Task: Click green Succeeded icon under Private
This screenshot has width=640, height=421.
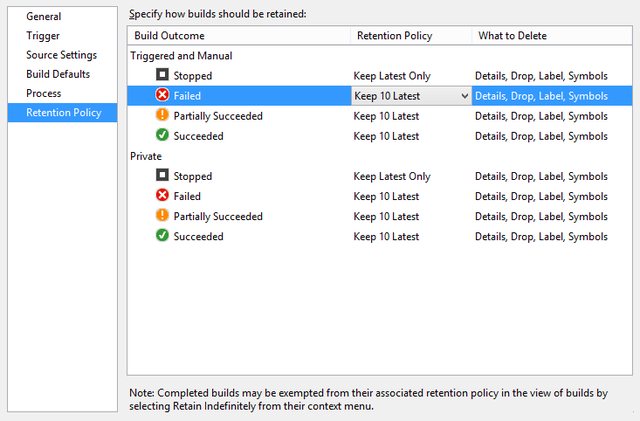Action: coord(162,235)
